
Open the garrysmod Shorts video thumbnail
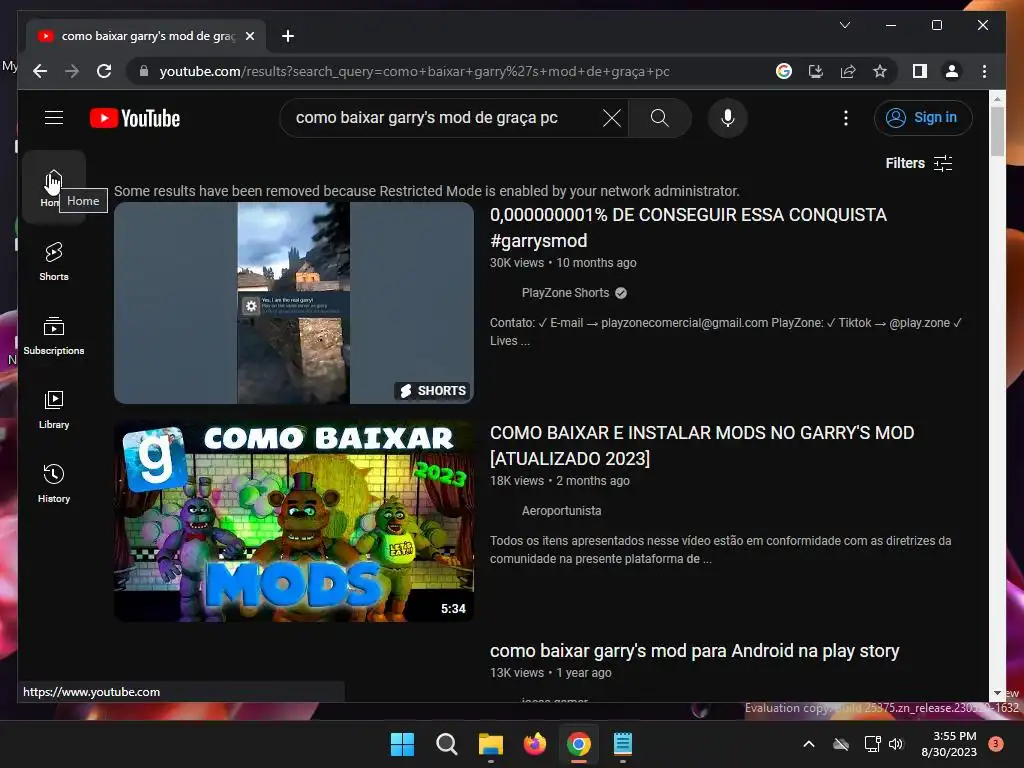[294, 303]
